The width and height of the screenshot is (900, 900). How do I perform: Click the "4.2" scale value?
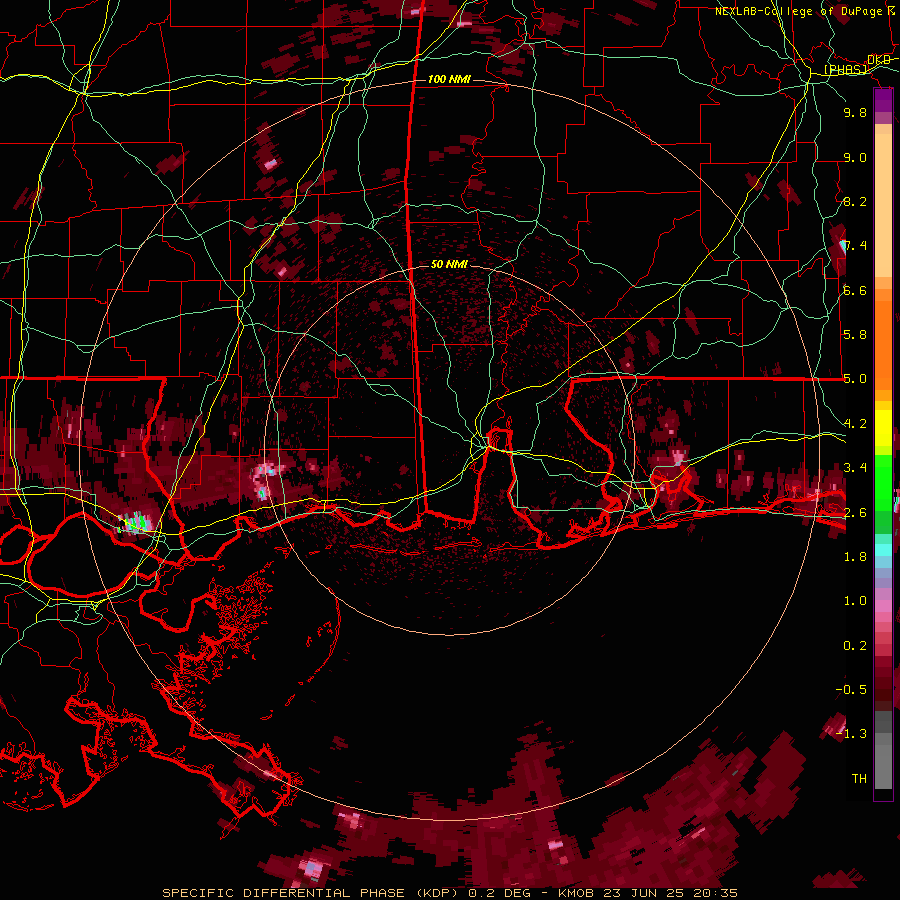coord(855,424)
